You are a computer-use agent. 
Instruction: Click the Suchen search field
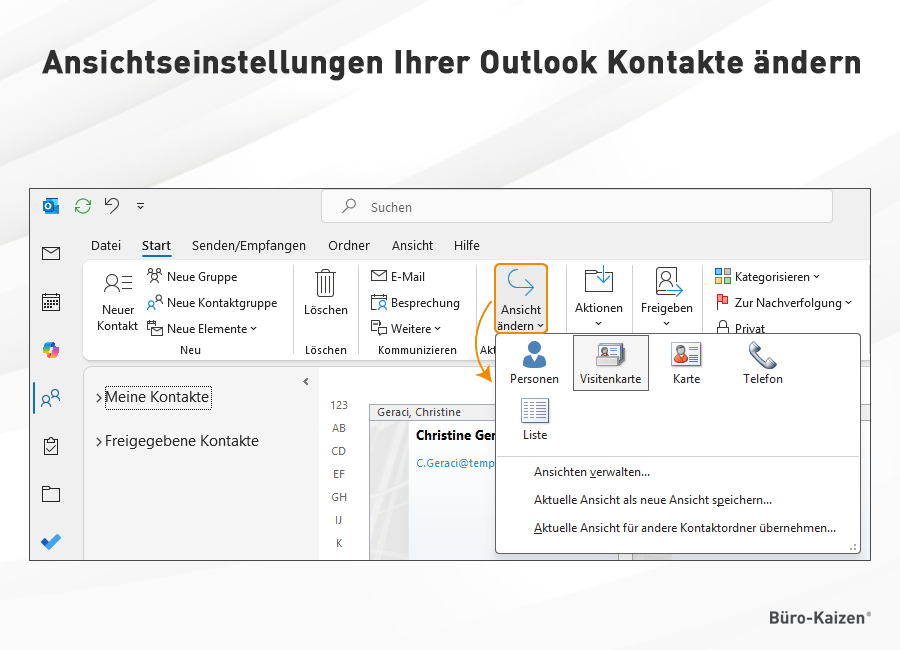(576, 207)
